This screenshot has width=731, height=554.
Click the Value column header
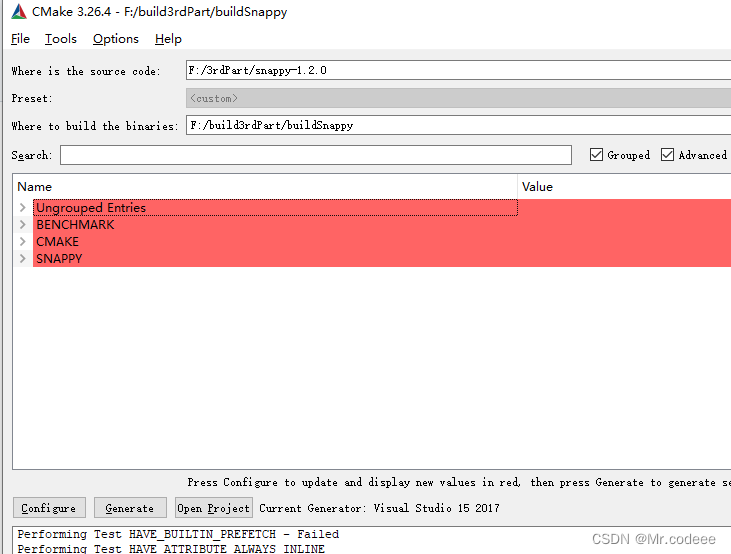(x=624, y=187)
